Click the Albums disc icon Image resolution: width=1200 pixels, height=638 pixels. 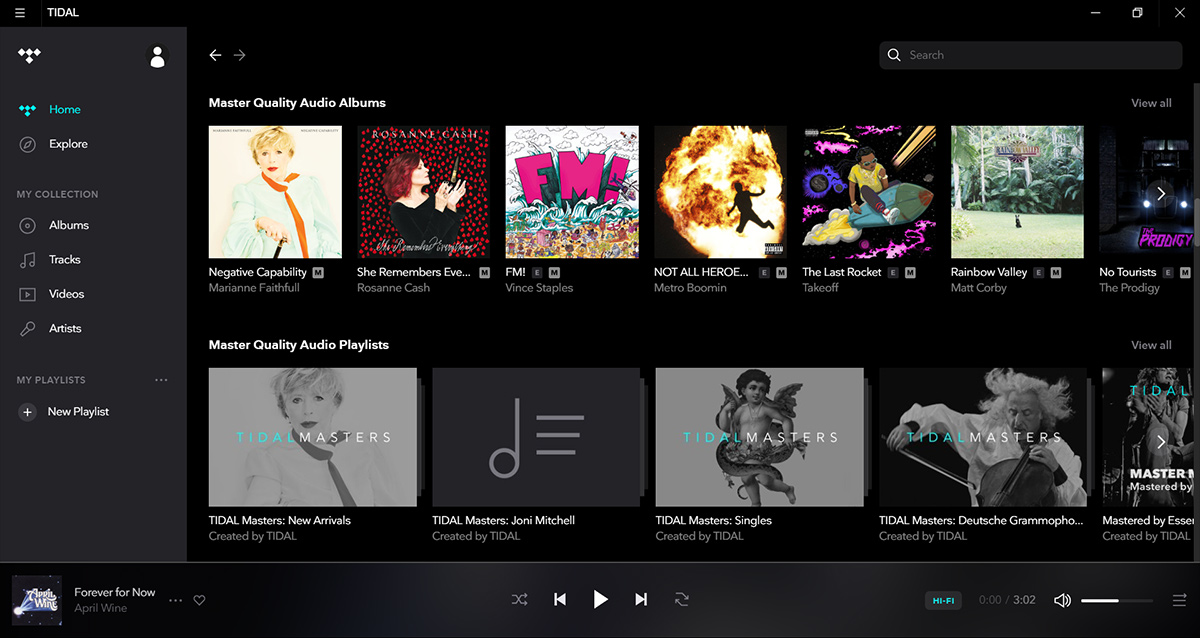[28, 225]
